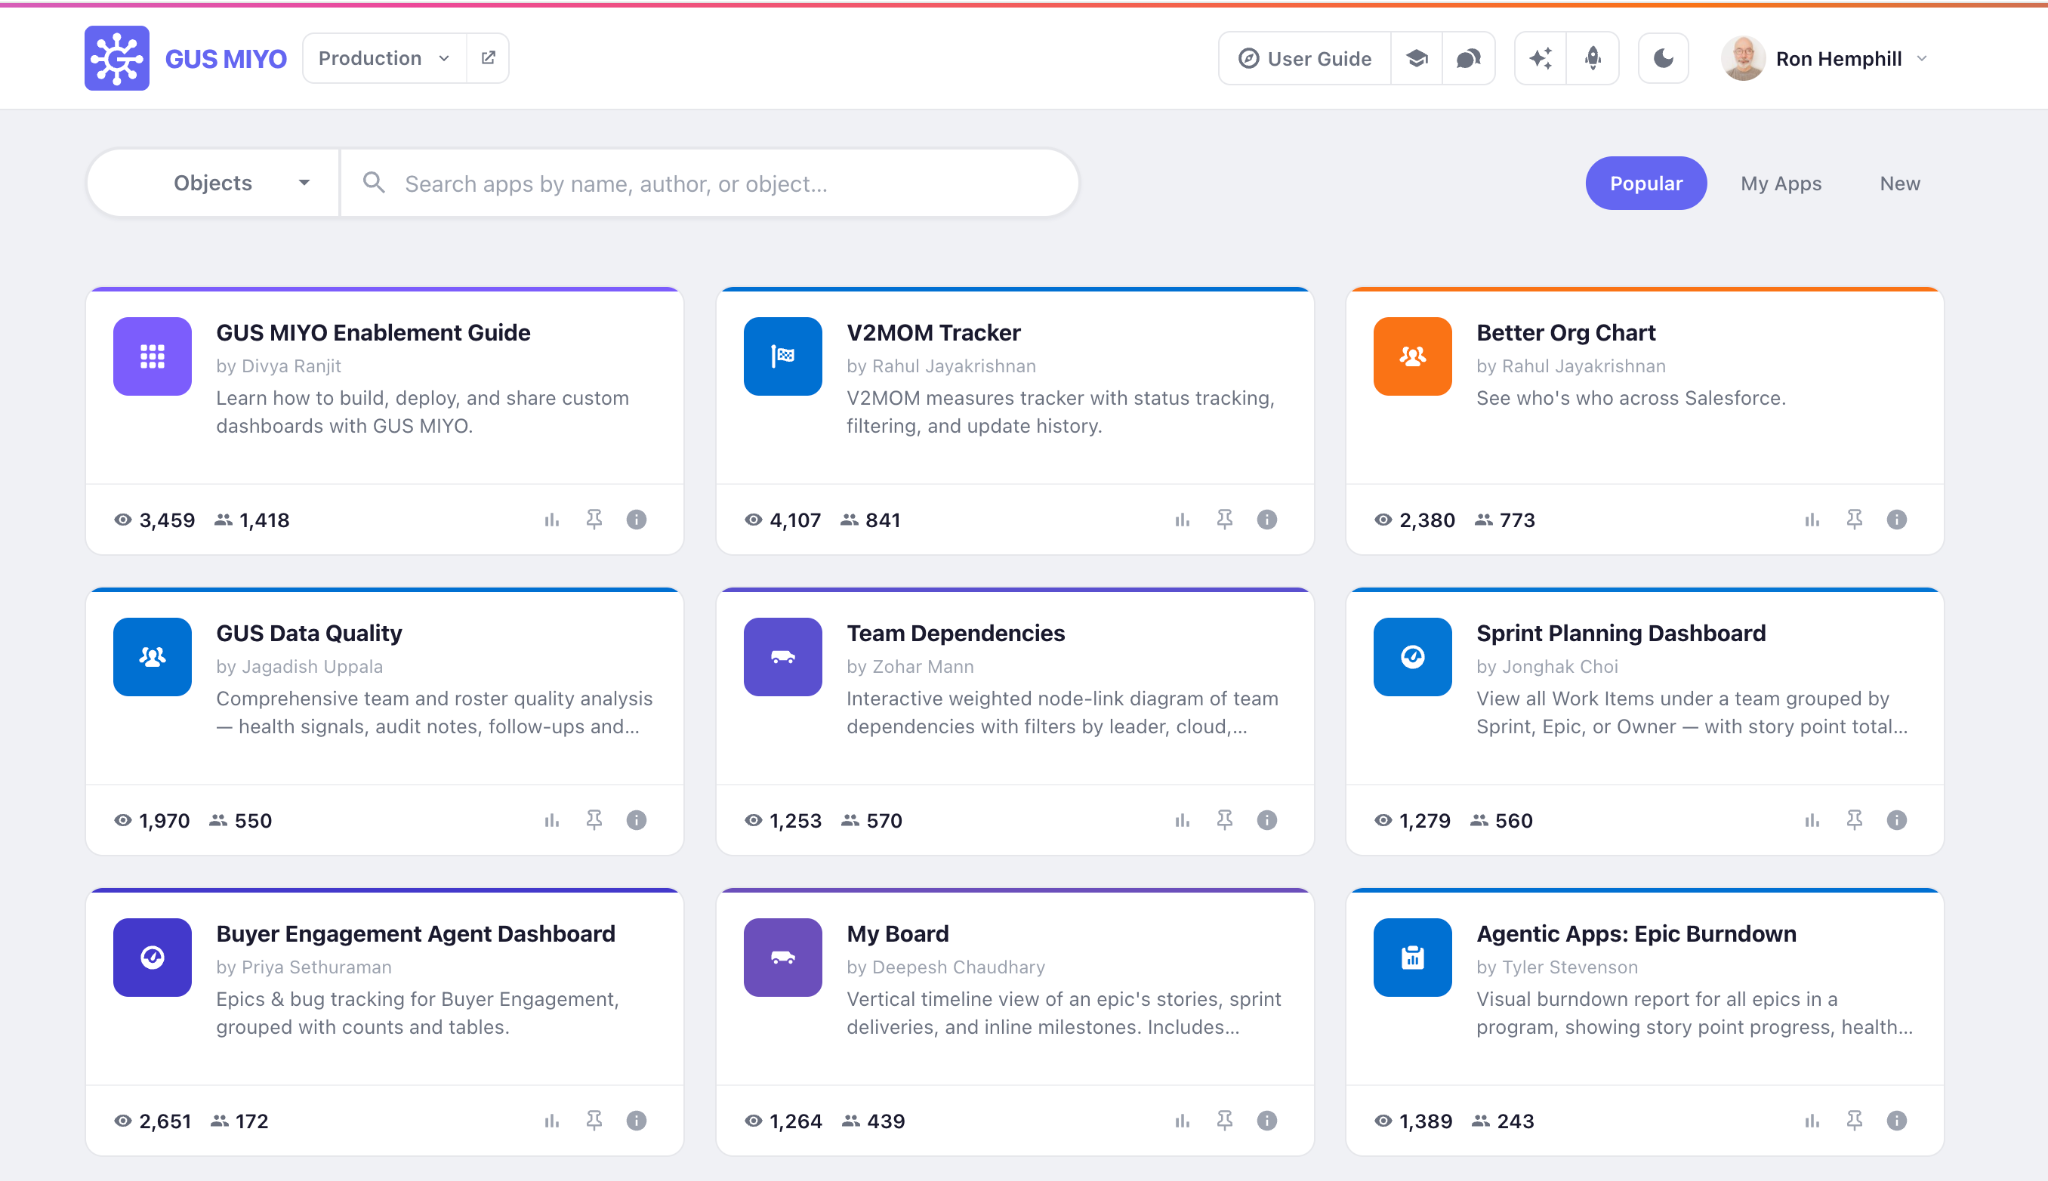Click the Buyer Engagement Agent Dashboard icon
This screenshot has width=2048, height=1181.
point(152,957)
